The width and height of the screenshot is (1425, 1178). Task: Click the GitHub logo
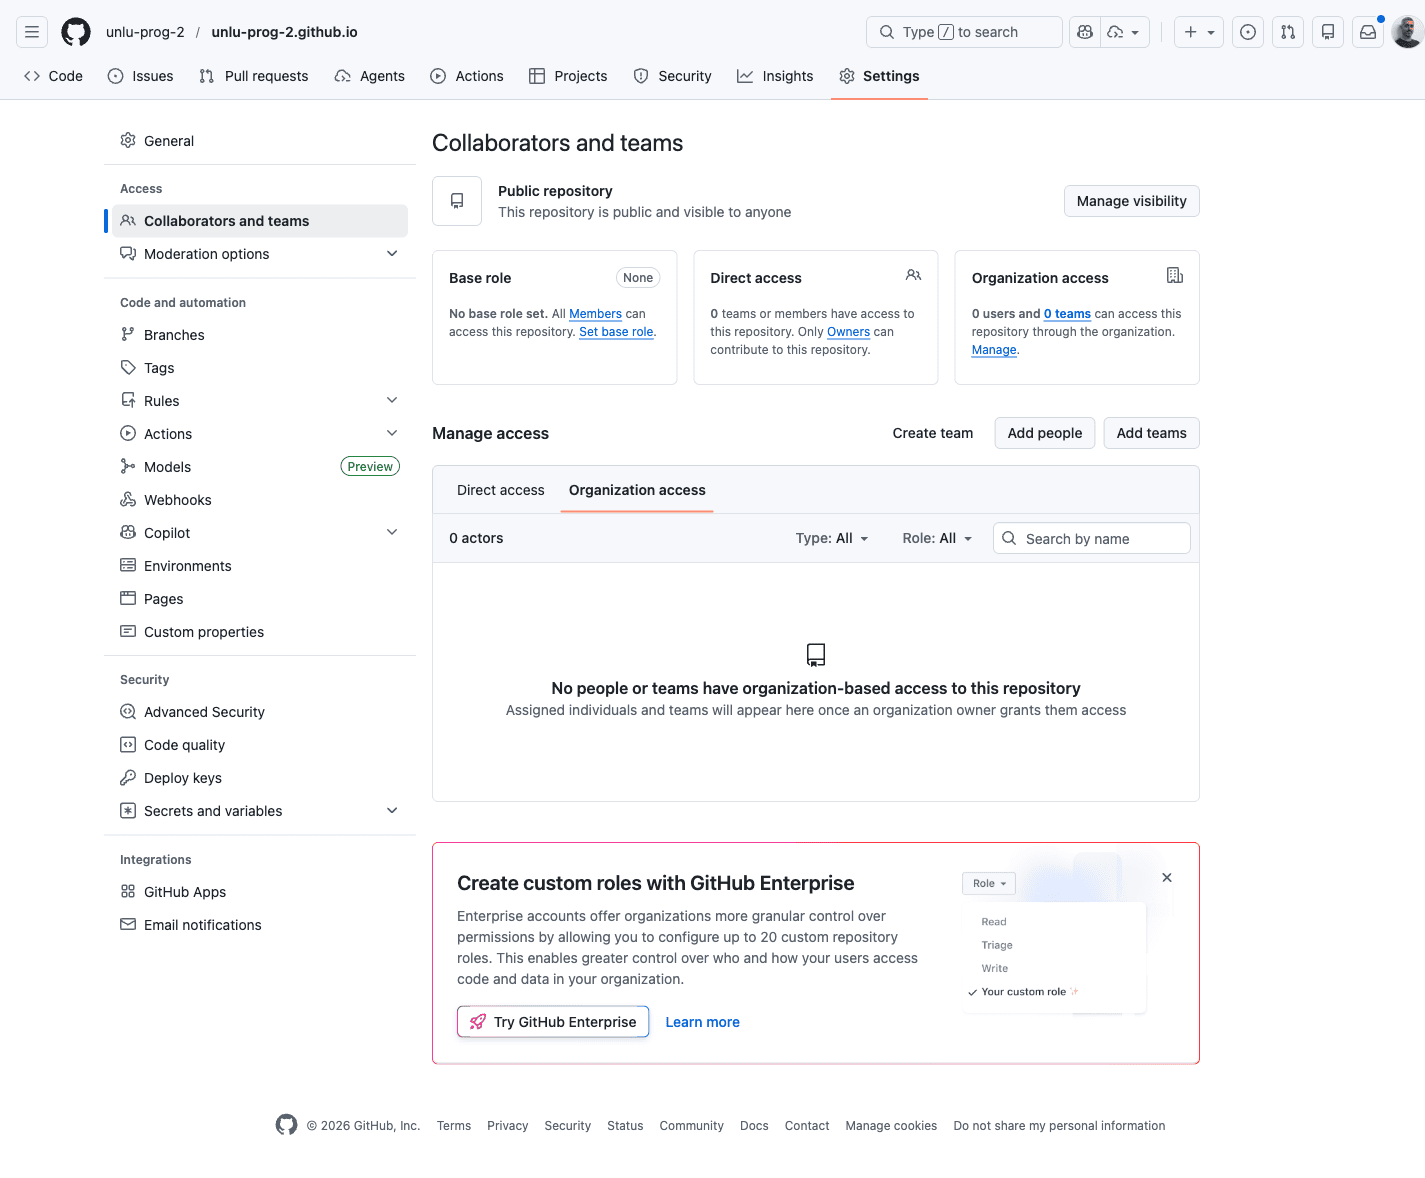[75, 31]
